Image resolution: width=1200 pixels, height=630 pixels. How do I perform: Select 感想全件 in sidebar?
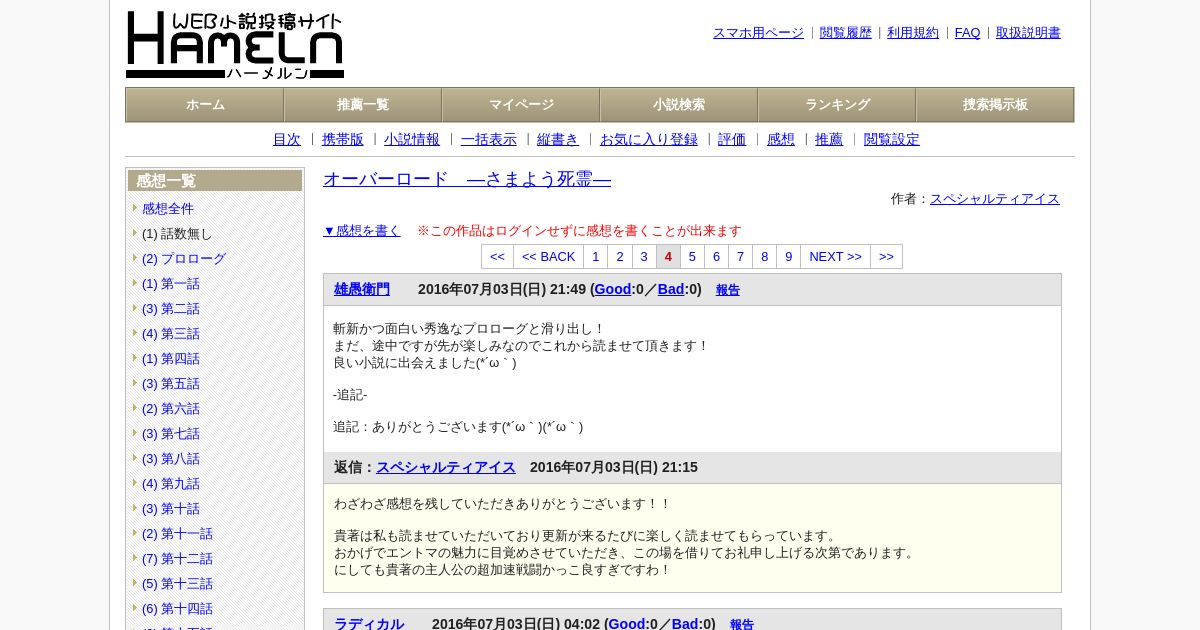tap(168, 209)
